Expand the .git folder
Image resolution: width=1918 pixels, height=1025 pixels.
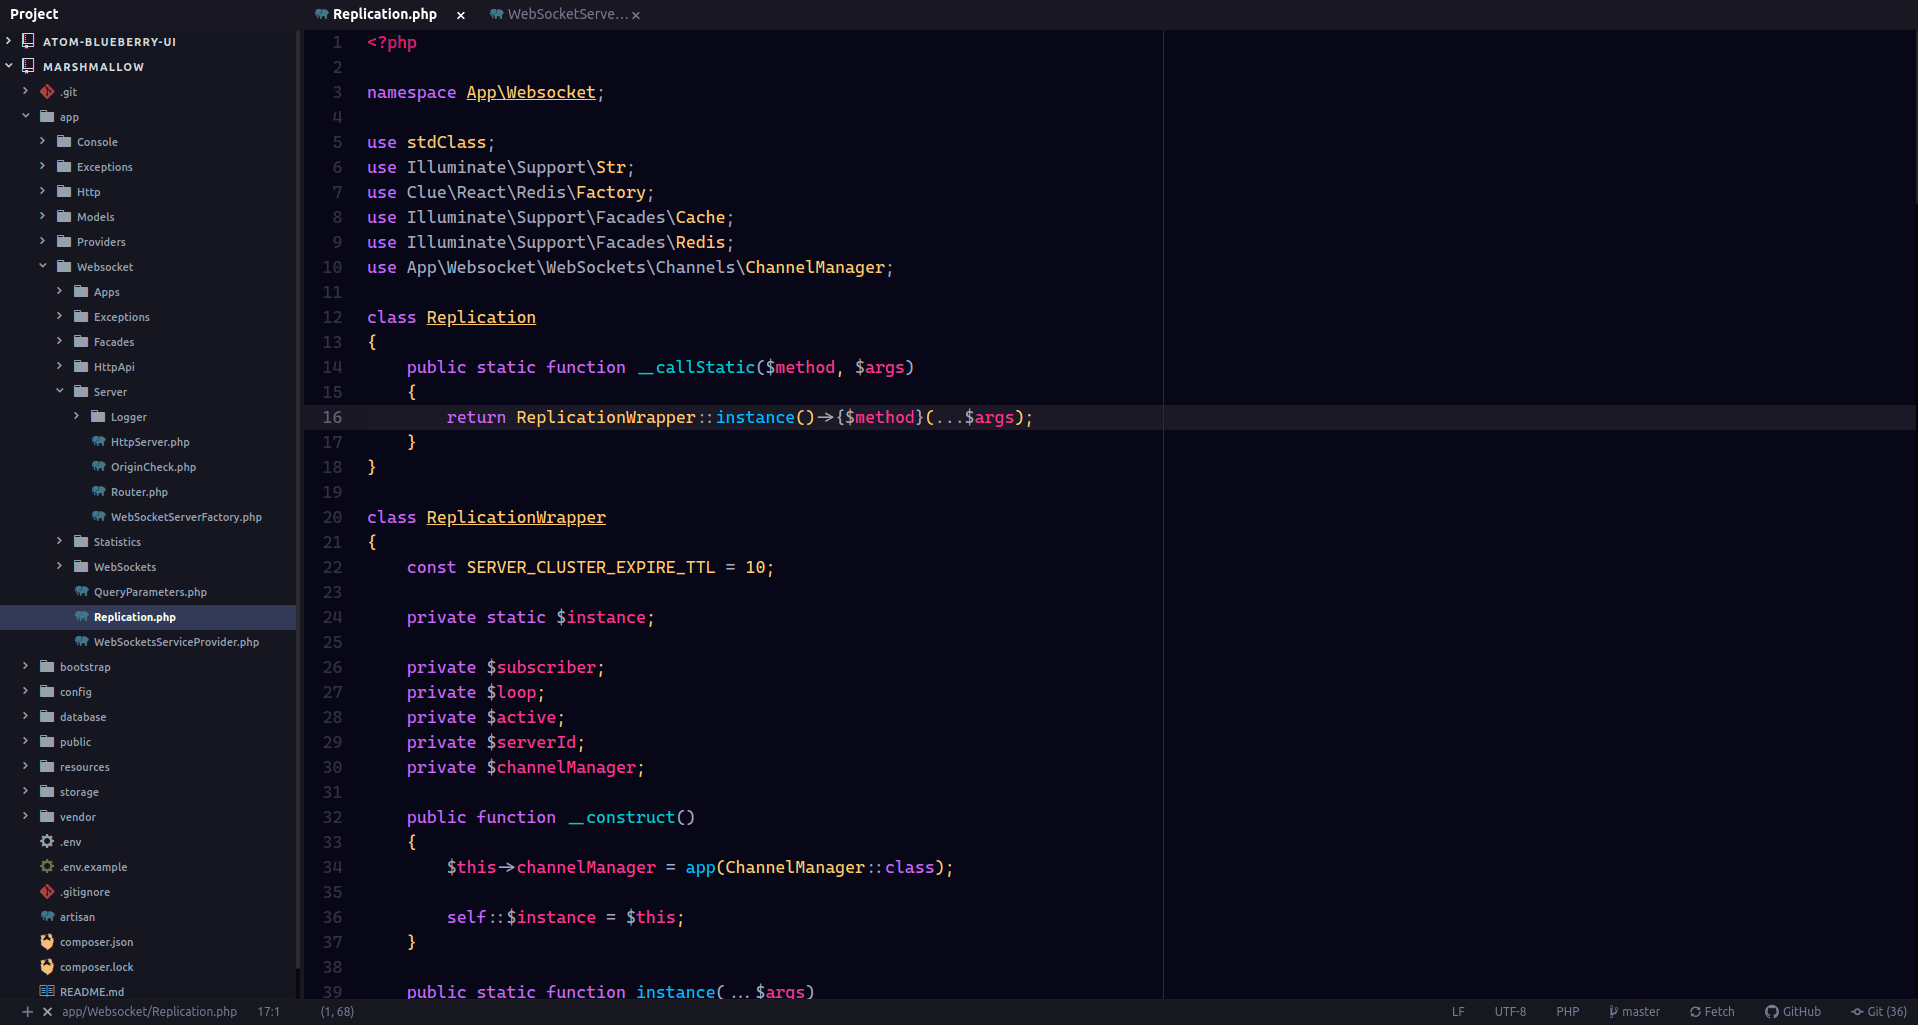point(26,91)
